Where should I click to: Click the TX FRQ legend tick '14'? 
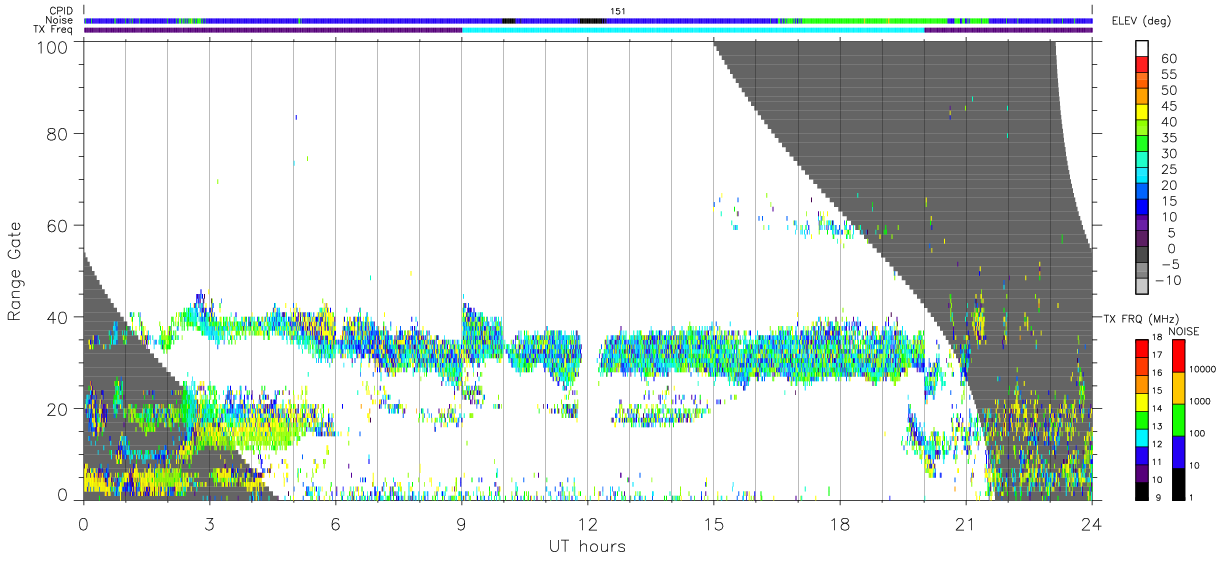tap(1158, 409)
